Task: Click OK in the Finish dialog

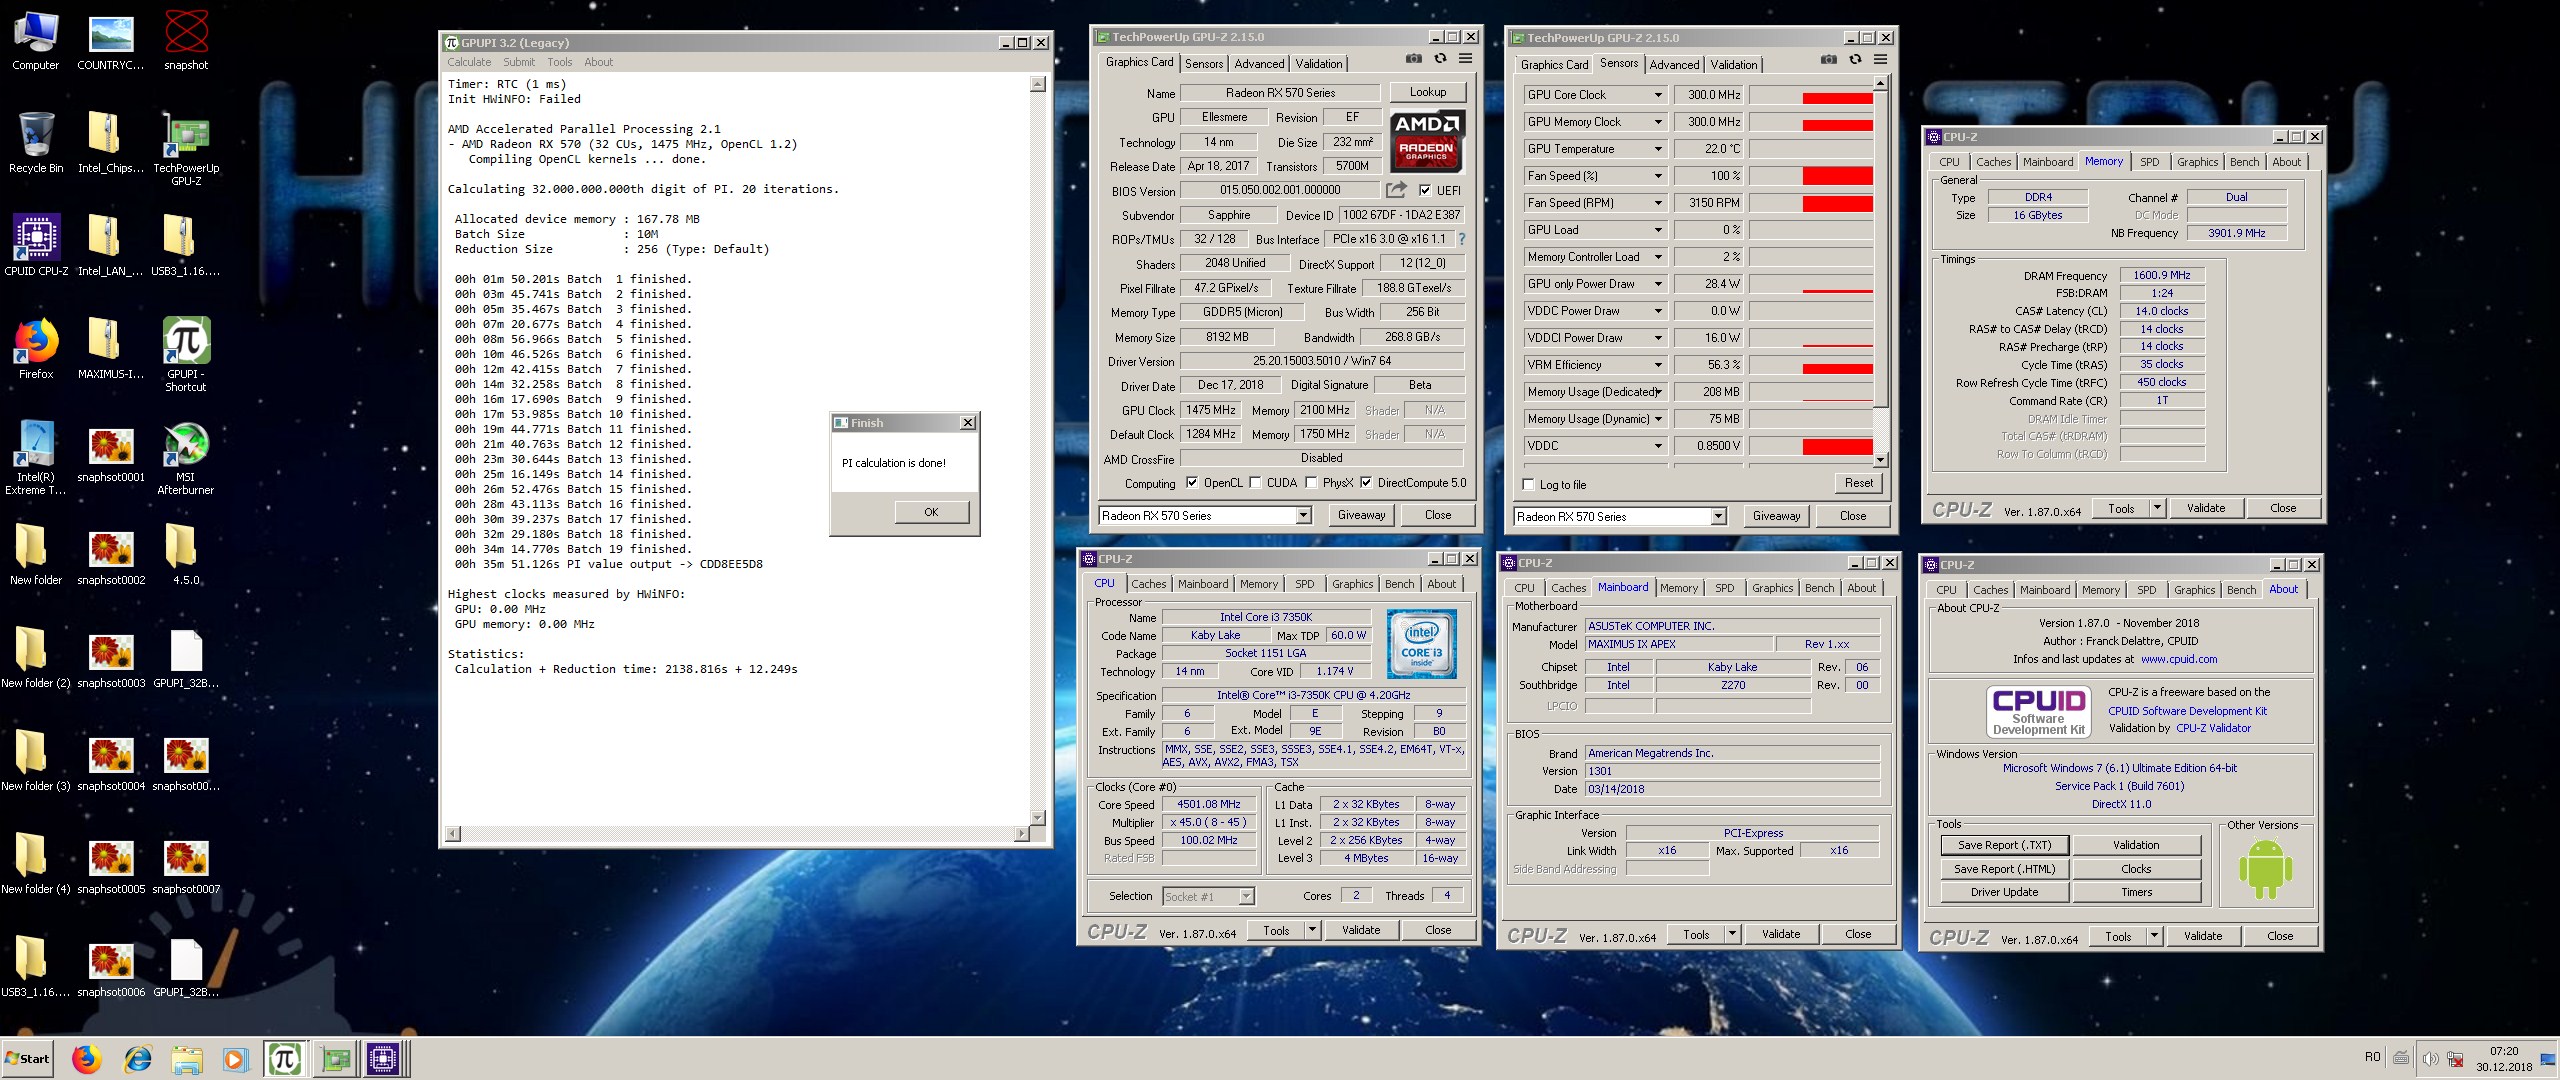Action: 931,512
